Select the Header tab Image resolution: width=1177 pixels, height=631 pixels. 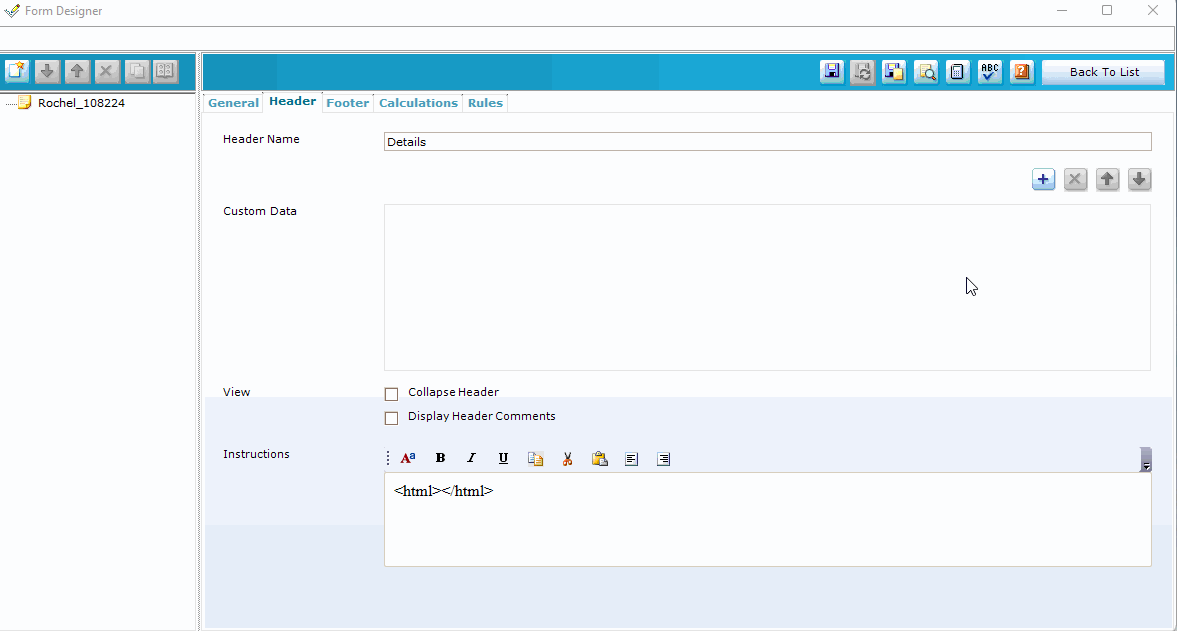click(292, 101)
